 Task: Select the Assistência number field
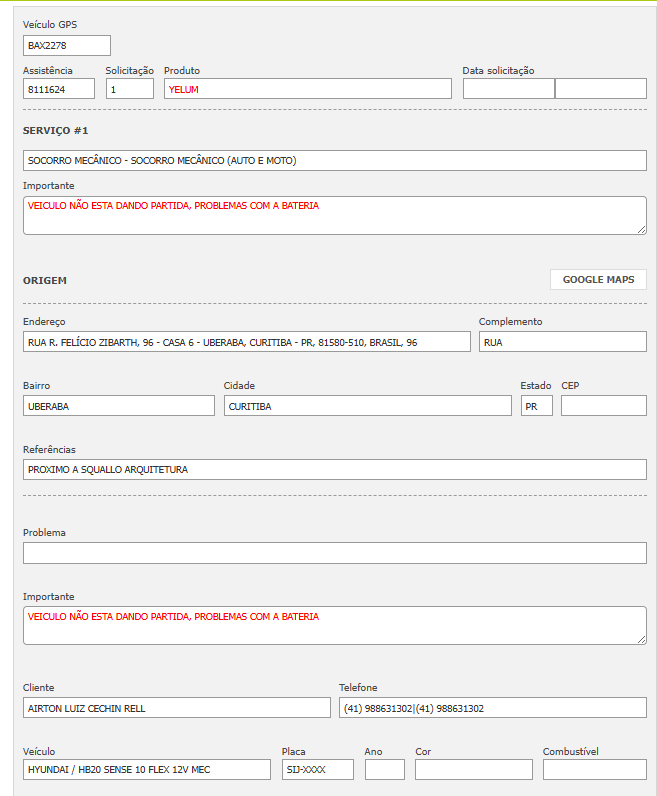59,89
